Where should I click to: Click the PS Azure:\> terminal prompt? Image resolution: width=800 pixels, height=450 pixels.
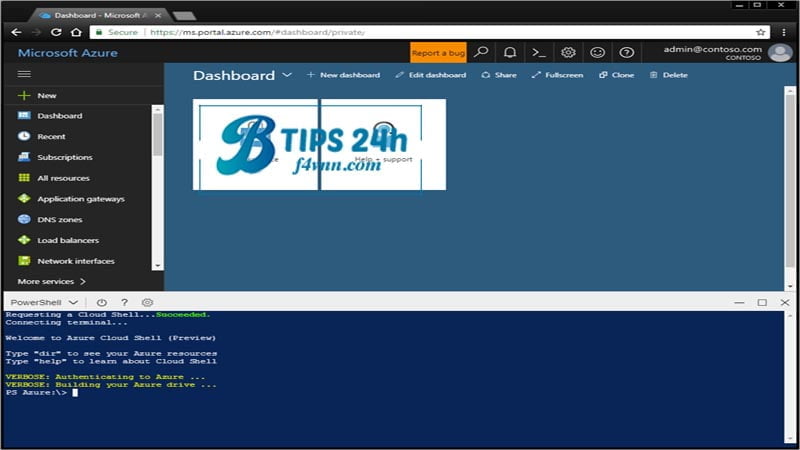pos(36,392)
